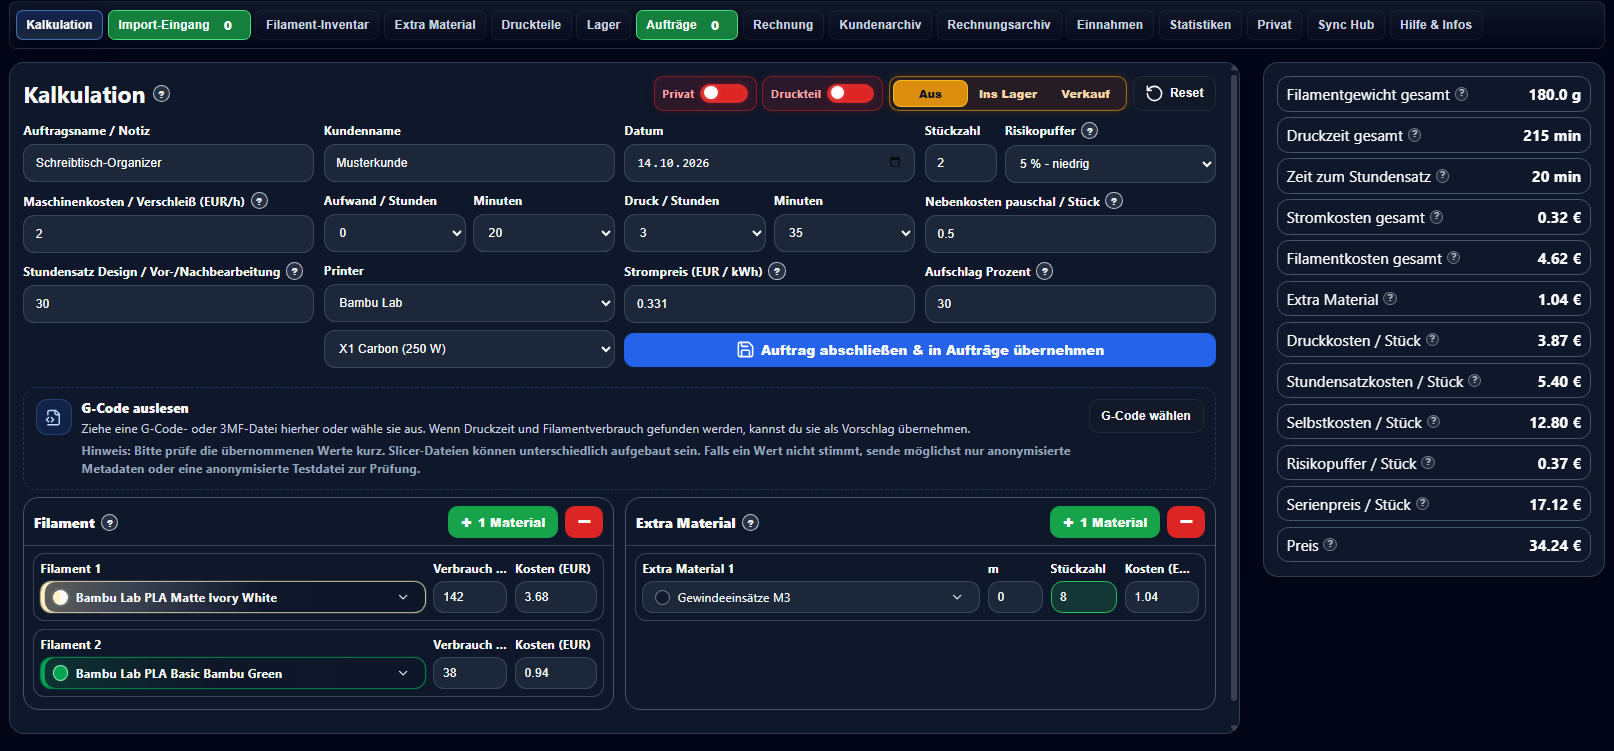Click the G-Code file icon
The image size is (1614, 751).
point(53,417)
